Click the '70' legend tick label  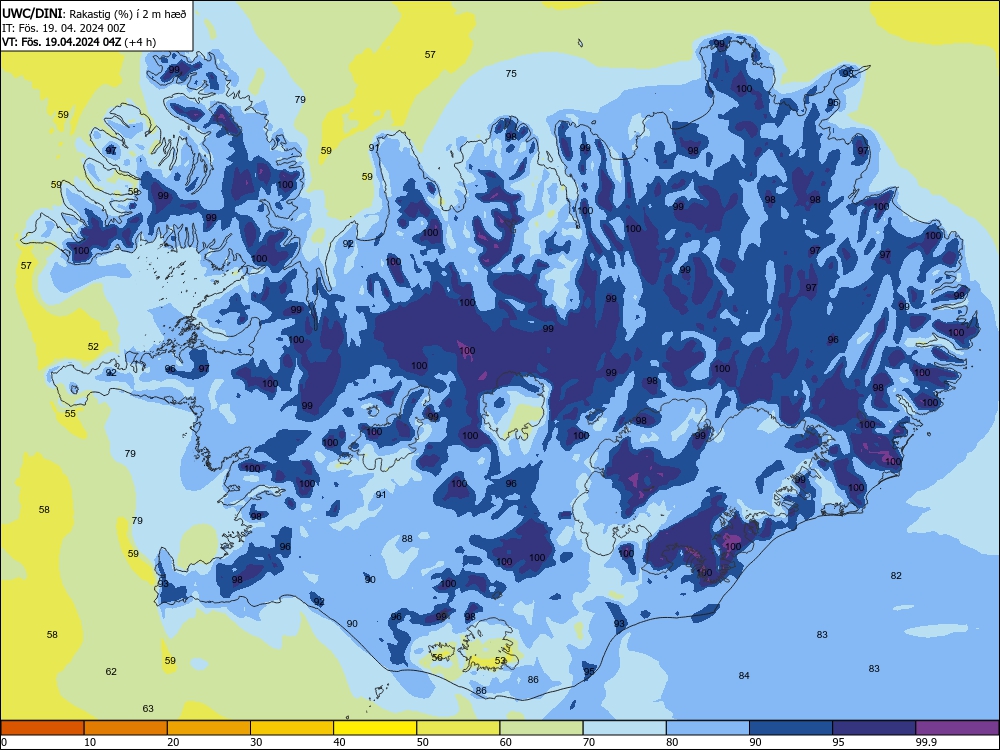[x=589, y=742]
